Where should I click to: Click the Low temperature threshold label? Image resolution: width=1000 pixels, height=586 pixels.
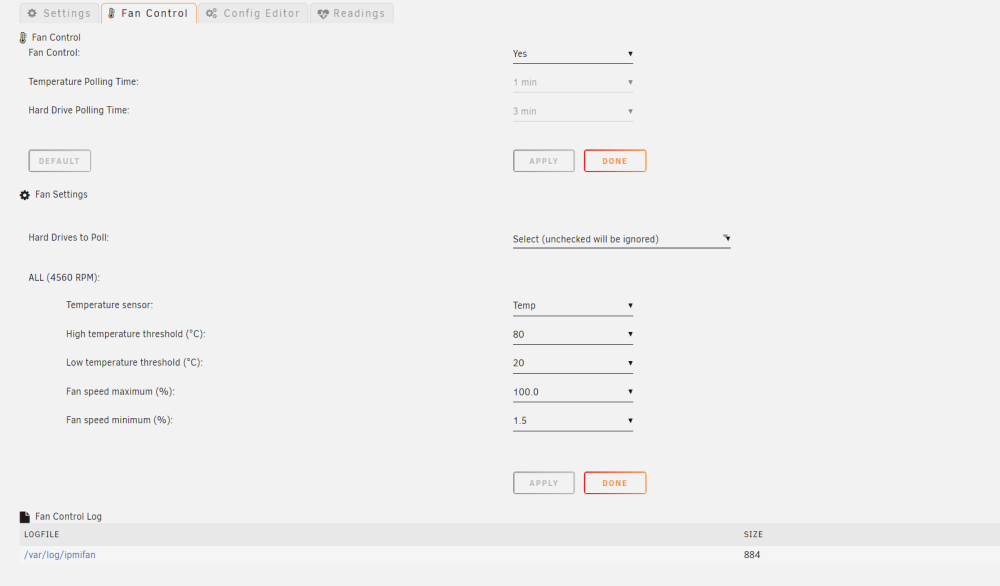(x=134, y=363)
